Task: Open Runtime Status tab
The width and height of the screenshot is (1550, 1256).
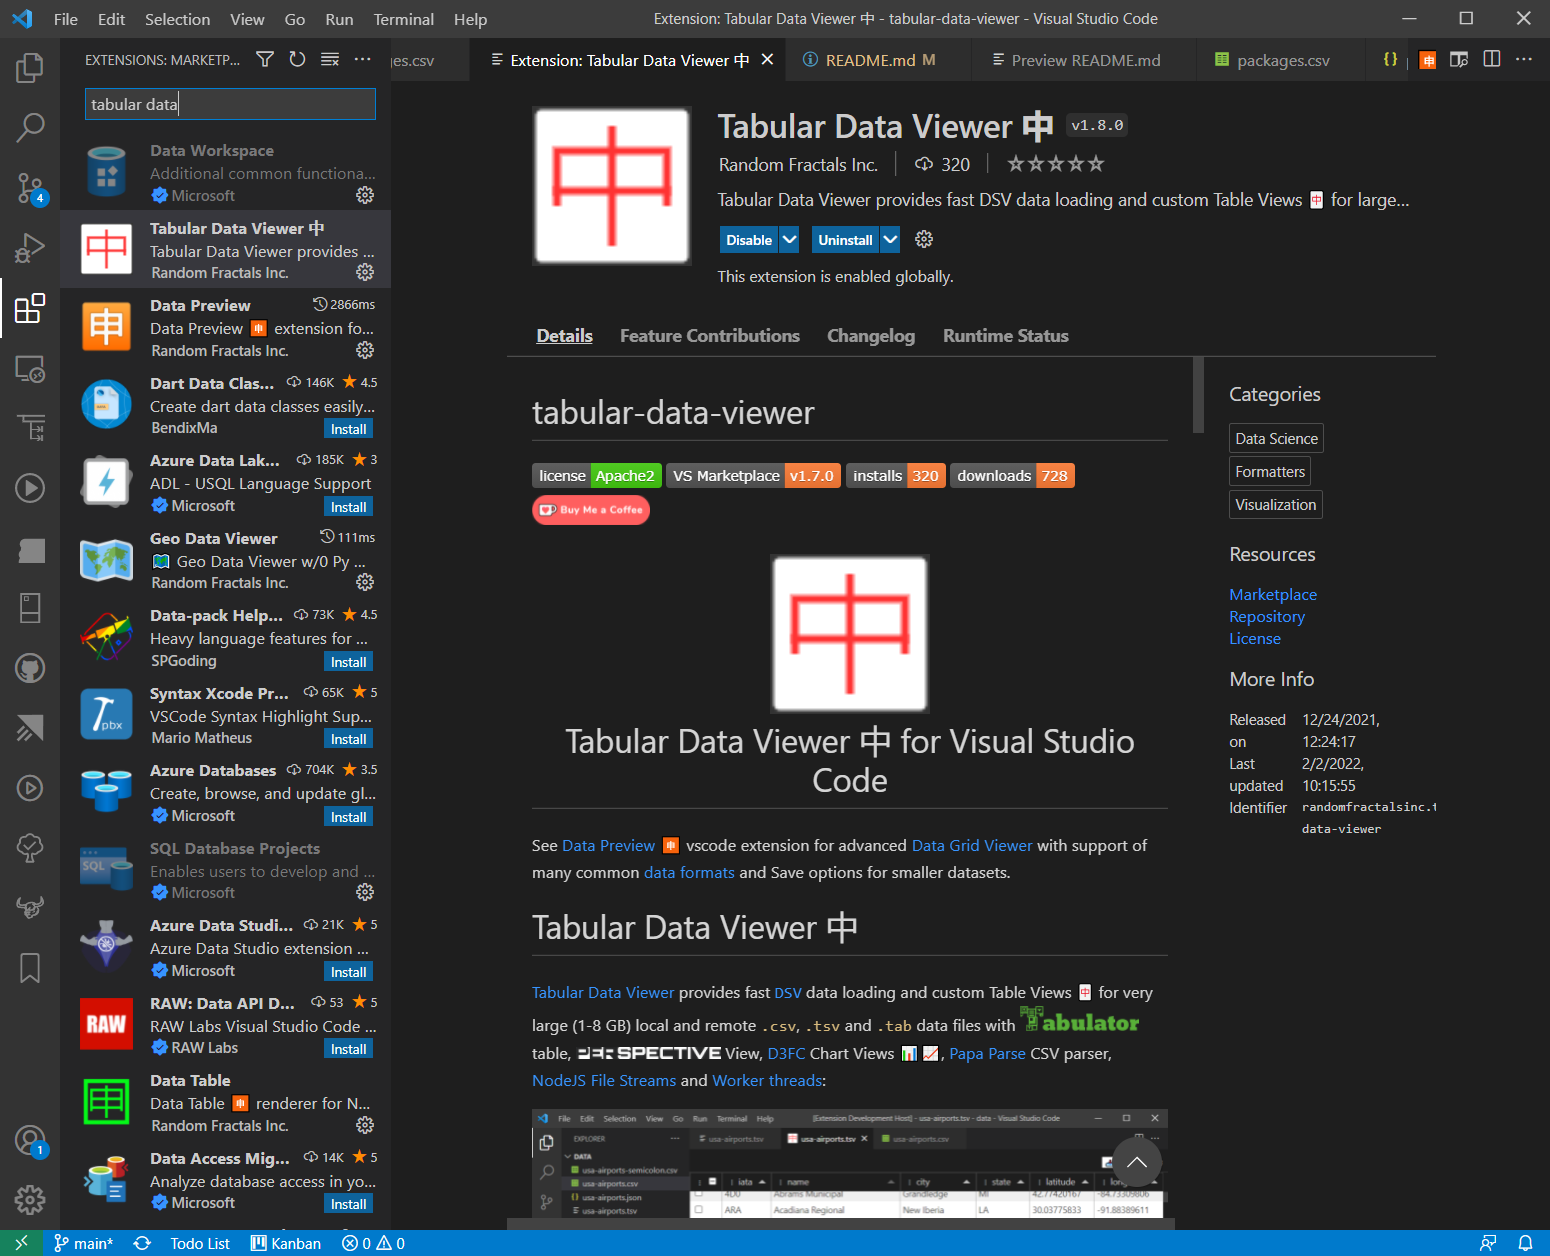Action: tap(1006, 336)
